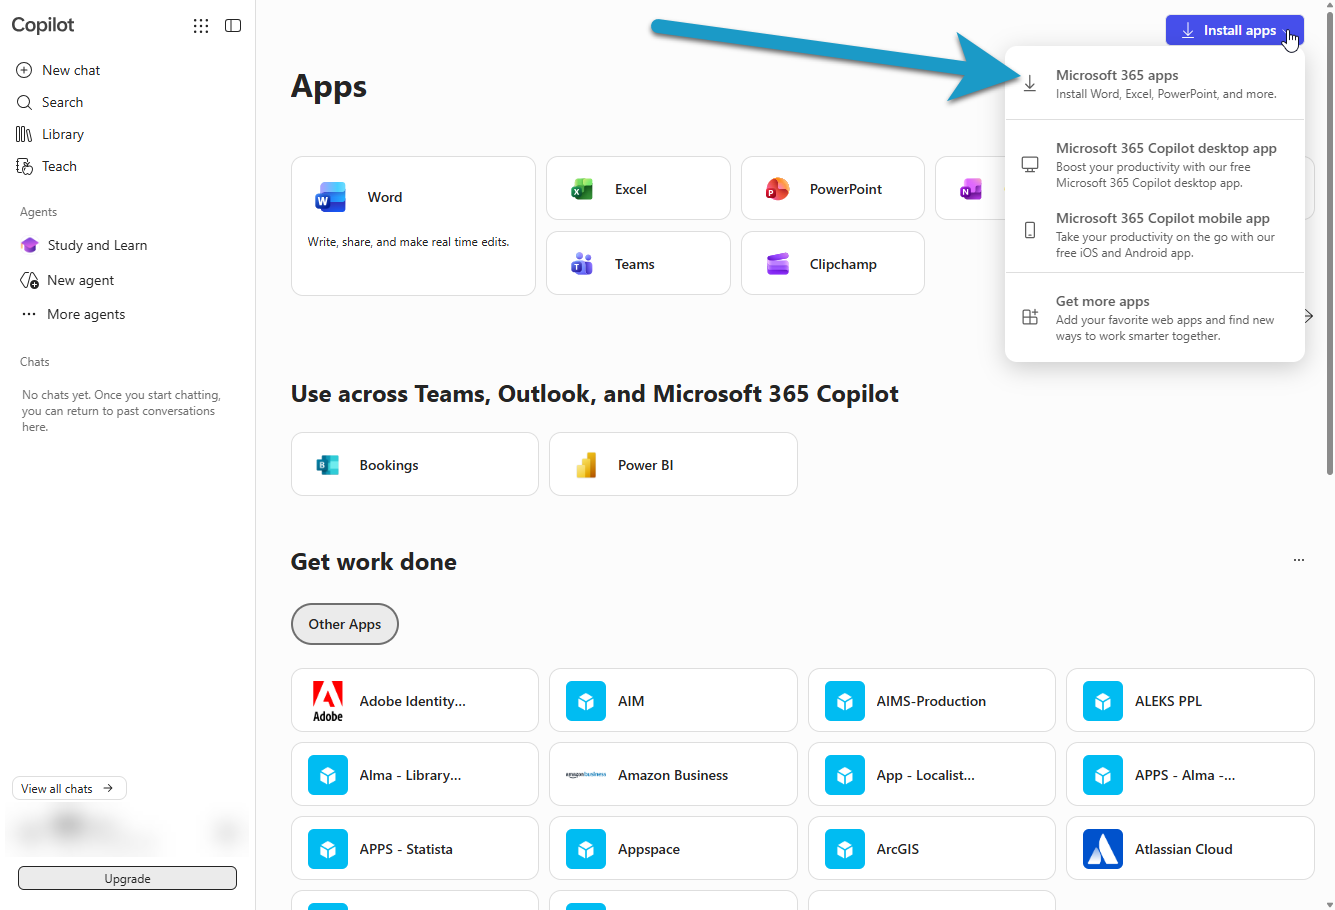Click the More agents ellipsis icon
Viewport: 1335px width, 910px height.
click(29, 314)
